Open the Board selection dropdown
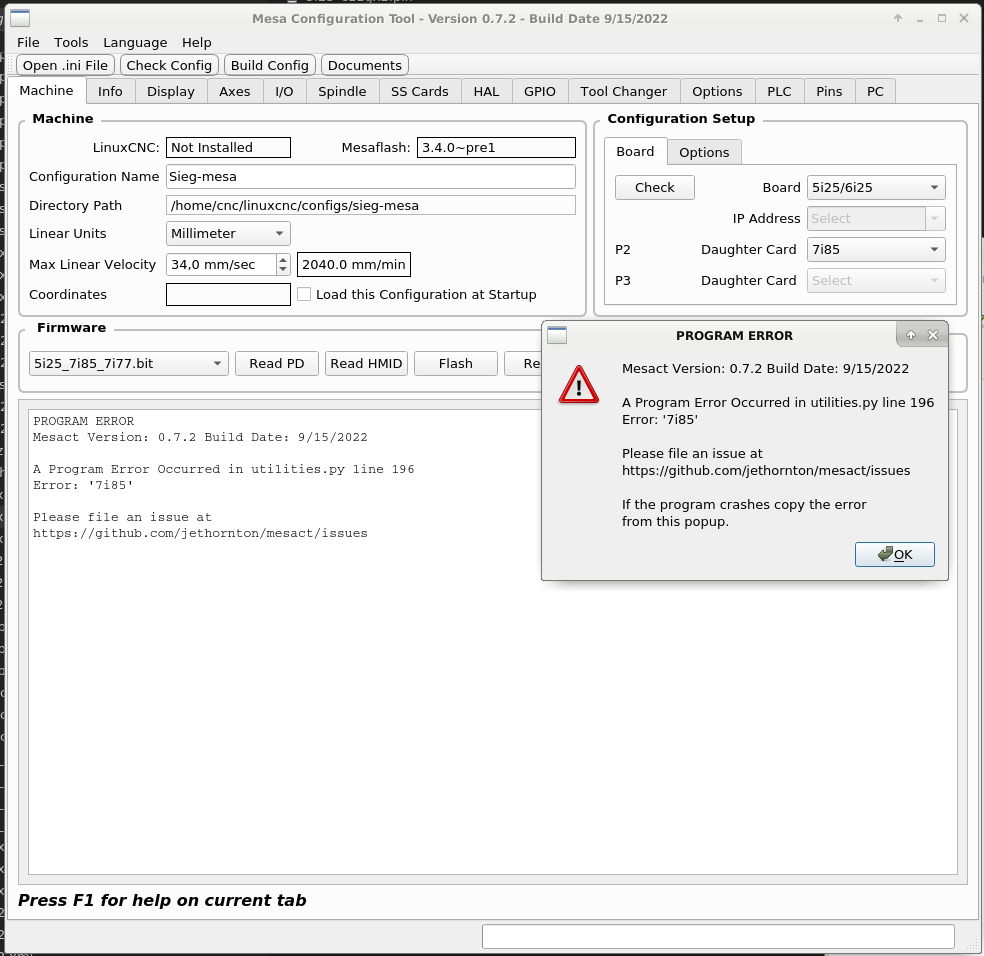Screen dimensions: 984x956 pyautogui.click(x=876, y=188)
